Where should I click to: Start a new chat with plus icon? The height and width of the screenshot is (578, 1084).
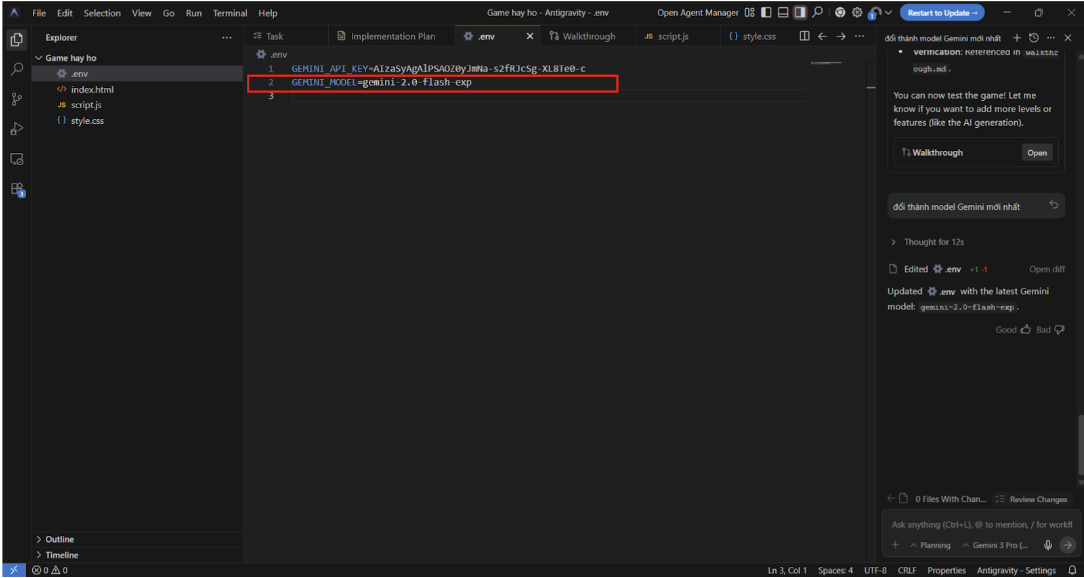pyautogui.click(x=1017, y=37)
